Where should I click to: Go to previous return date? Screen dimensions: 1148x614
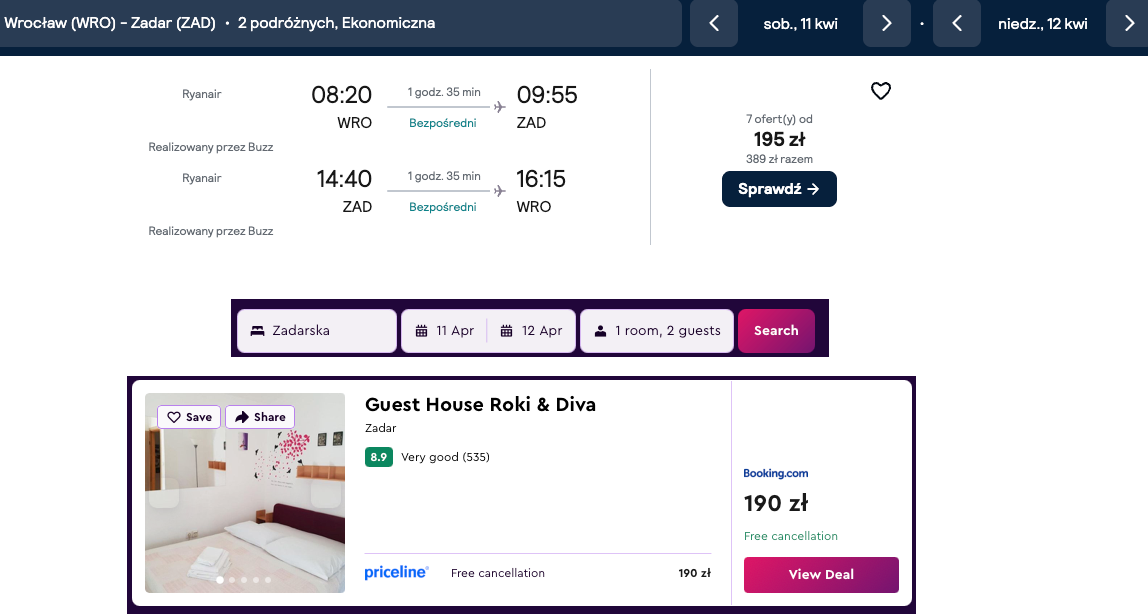[x=957, y=24]
